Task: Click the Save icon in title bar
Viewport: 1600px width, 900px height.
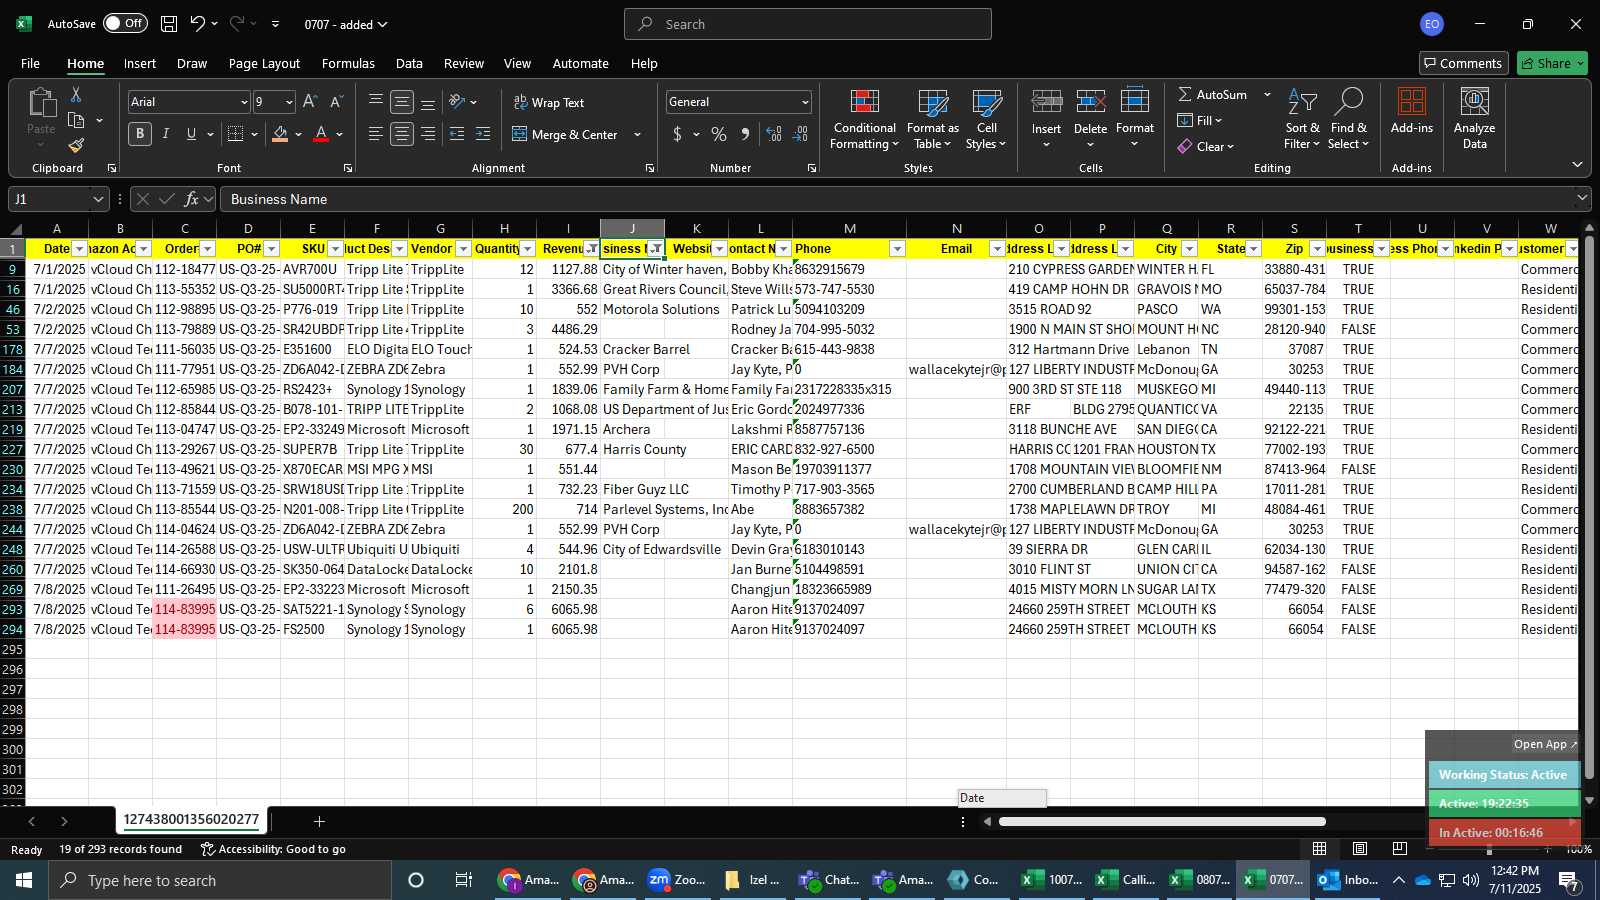Action: tap(169, 24)
